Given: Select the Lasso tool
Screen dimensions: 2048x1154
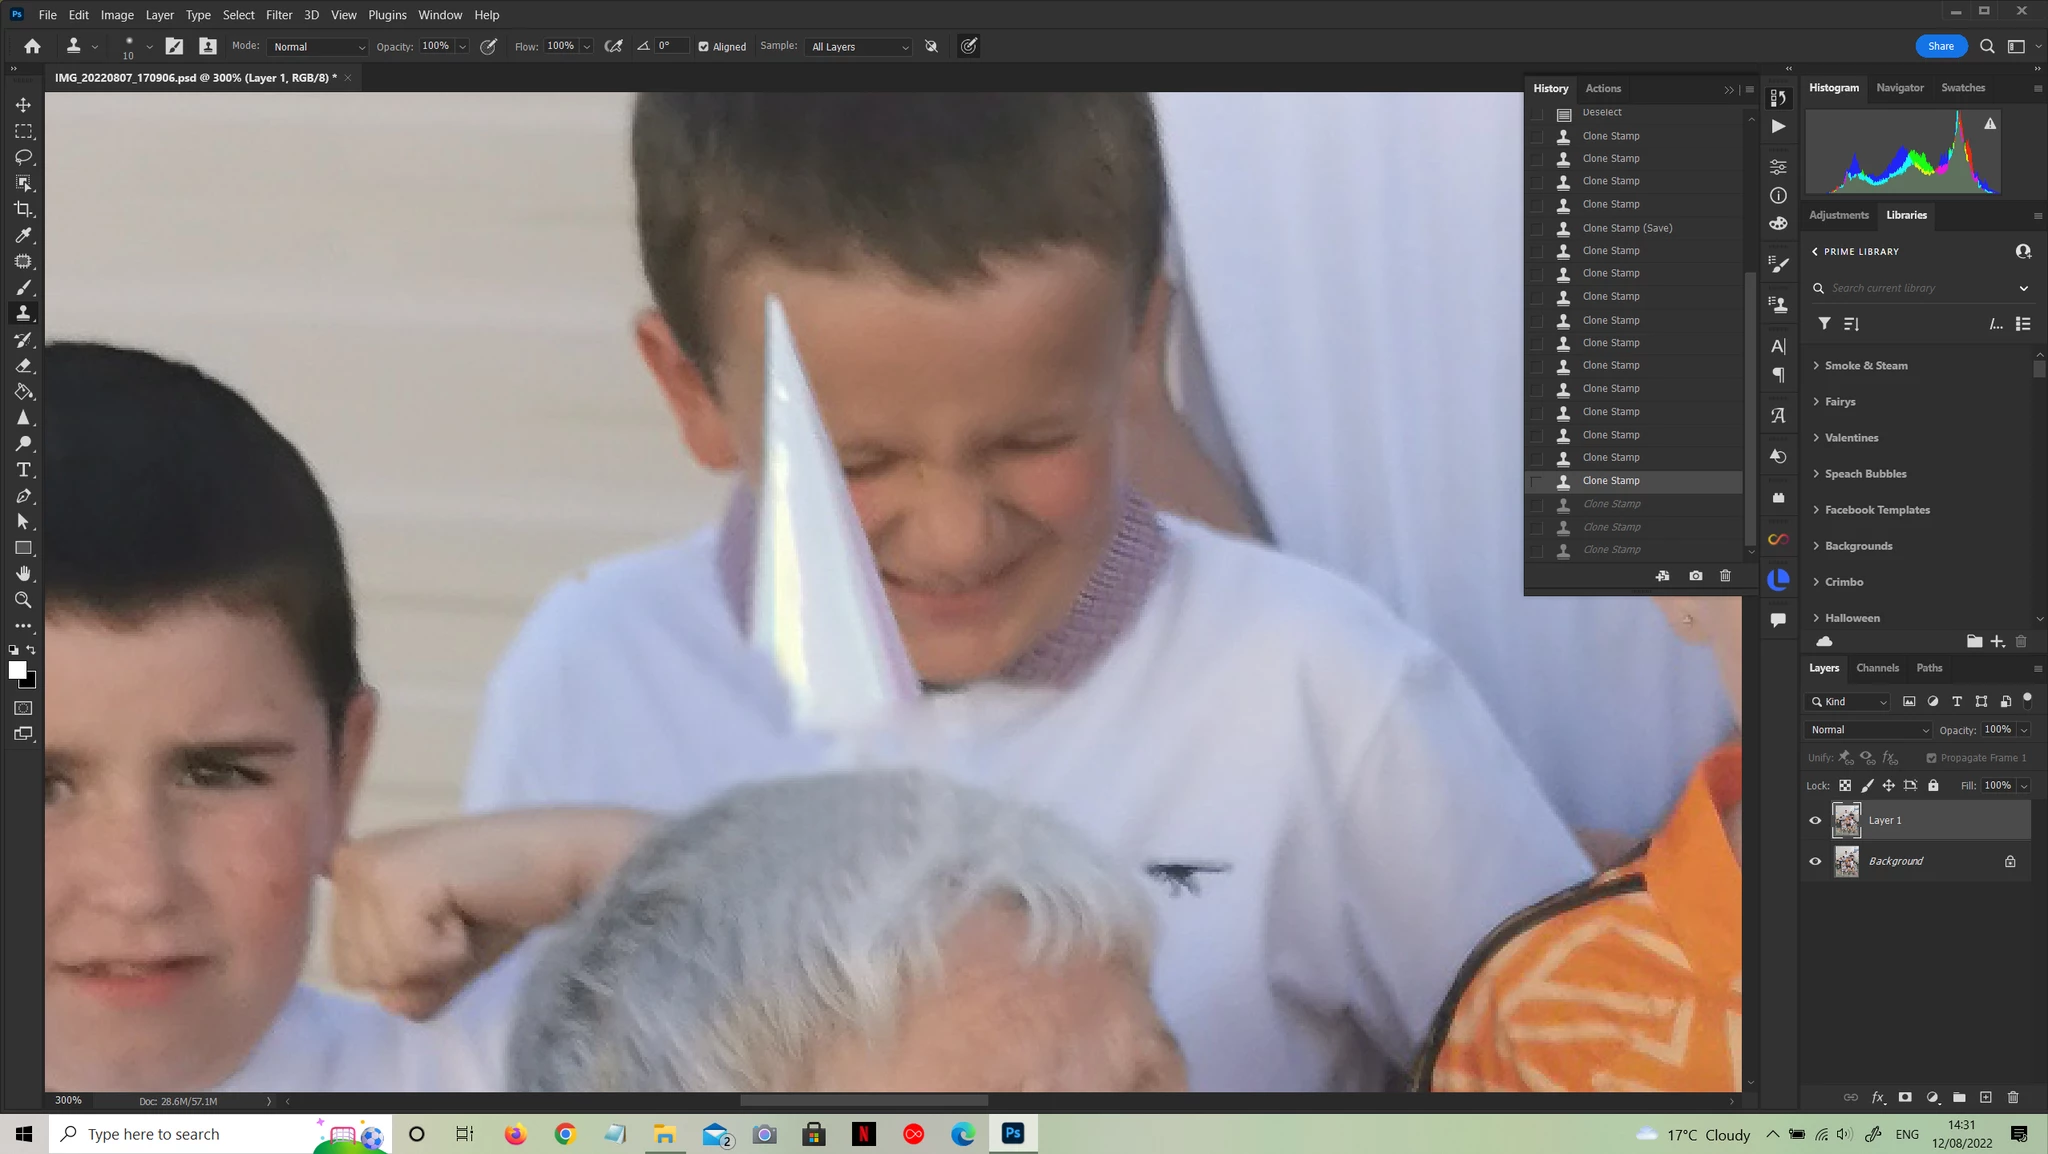Looking at the screenshot, I should [x=23, y=157].
